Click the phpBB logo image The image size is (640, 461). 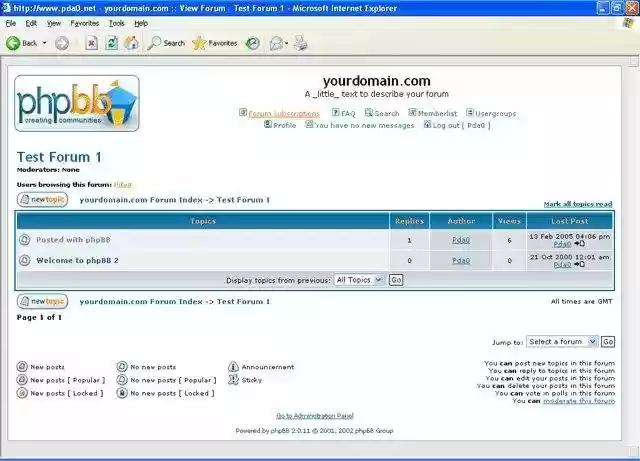coord(77,103)
